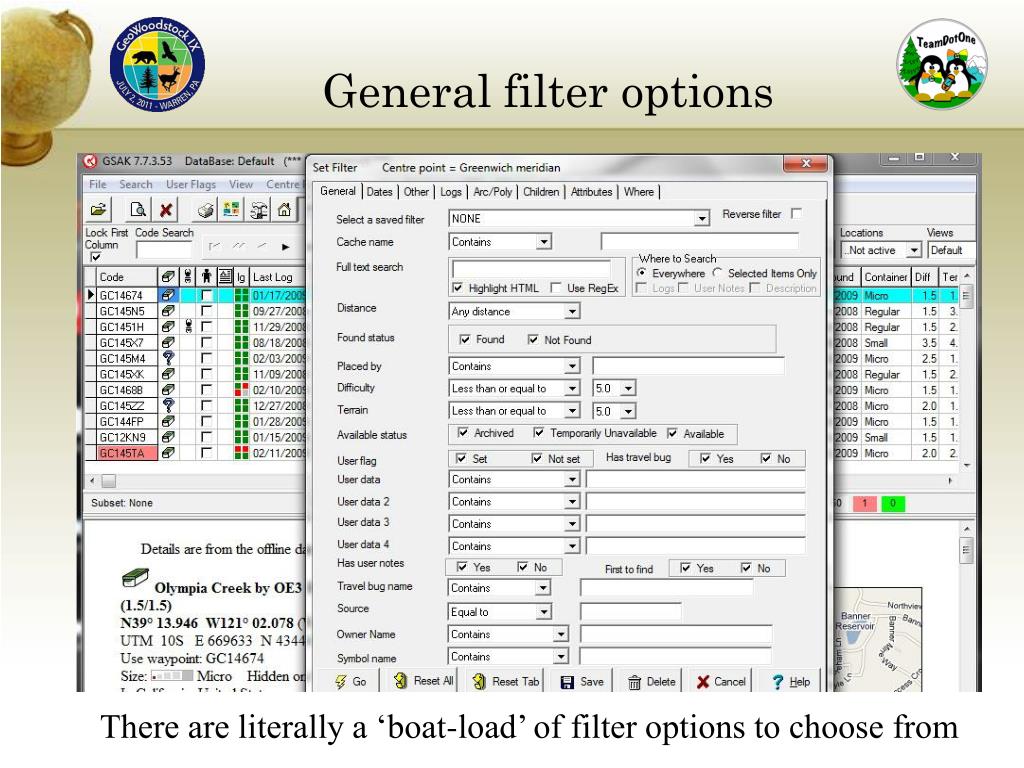Toggle Lock First Column checkbox

(96, 257)
